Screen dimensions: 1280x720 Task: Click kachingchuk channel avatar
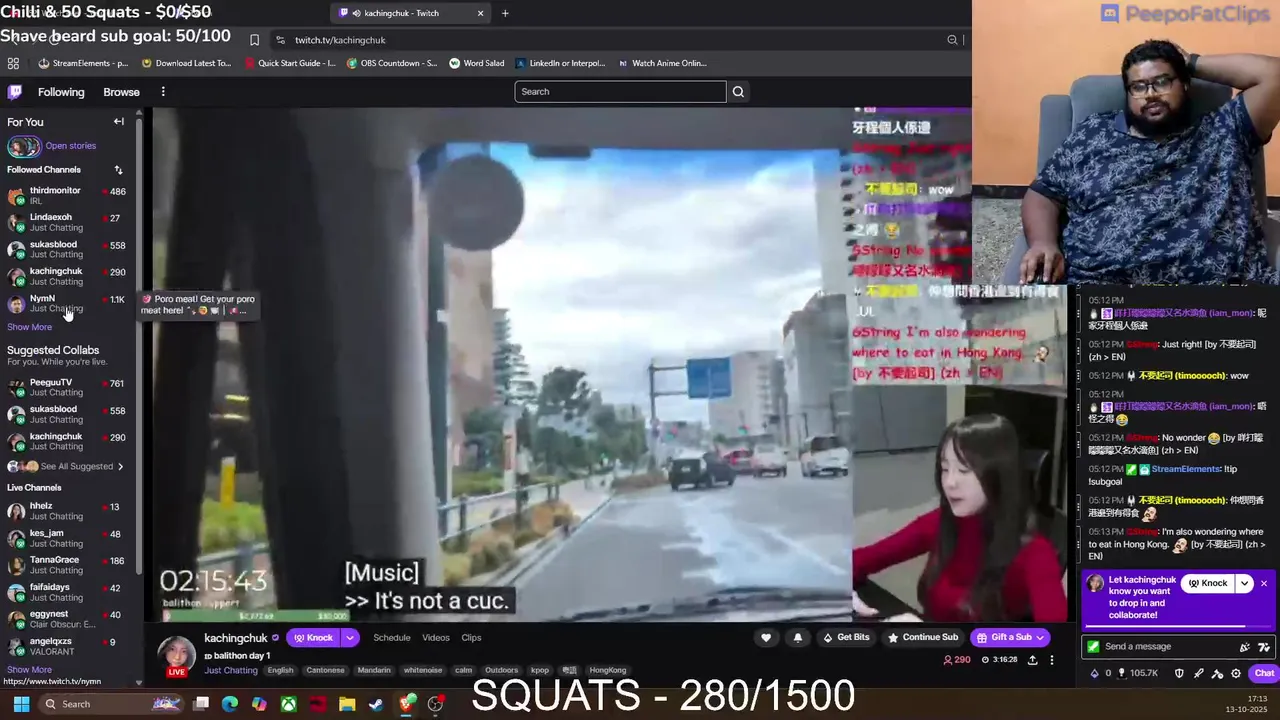pos(177,653)
